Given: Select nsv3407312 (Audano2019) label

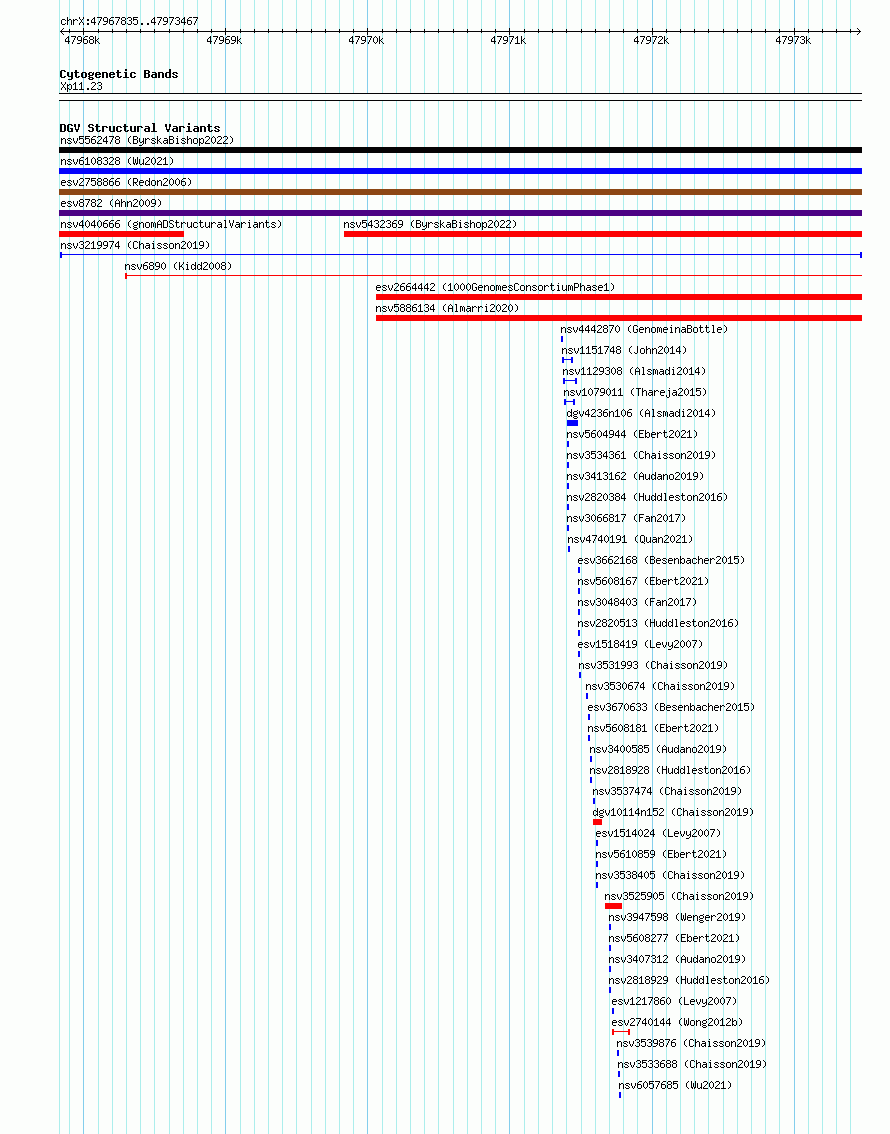Looking at the screenshot, I should [677, 958].
